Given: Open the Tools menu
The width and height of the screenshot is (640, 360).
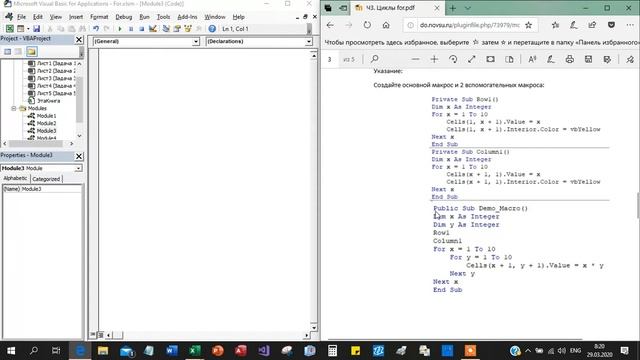Looking at the screenshot, I should [163, 17].
